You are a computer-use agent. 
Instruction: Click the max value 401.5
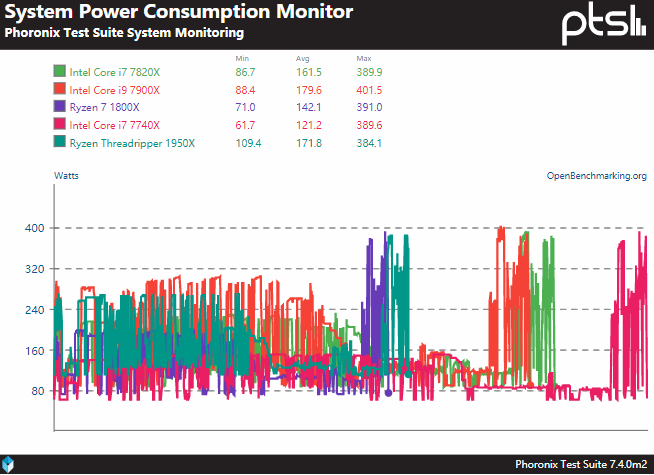pyautogui.click(x=369, y=90)
